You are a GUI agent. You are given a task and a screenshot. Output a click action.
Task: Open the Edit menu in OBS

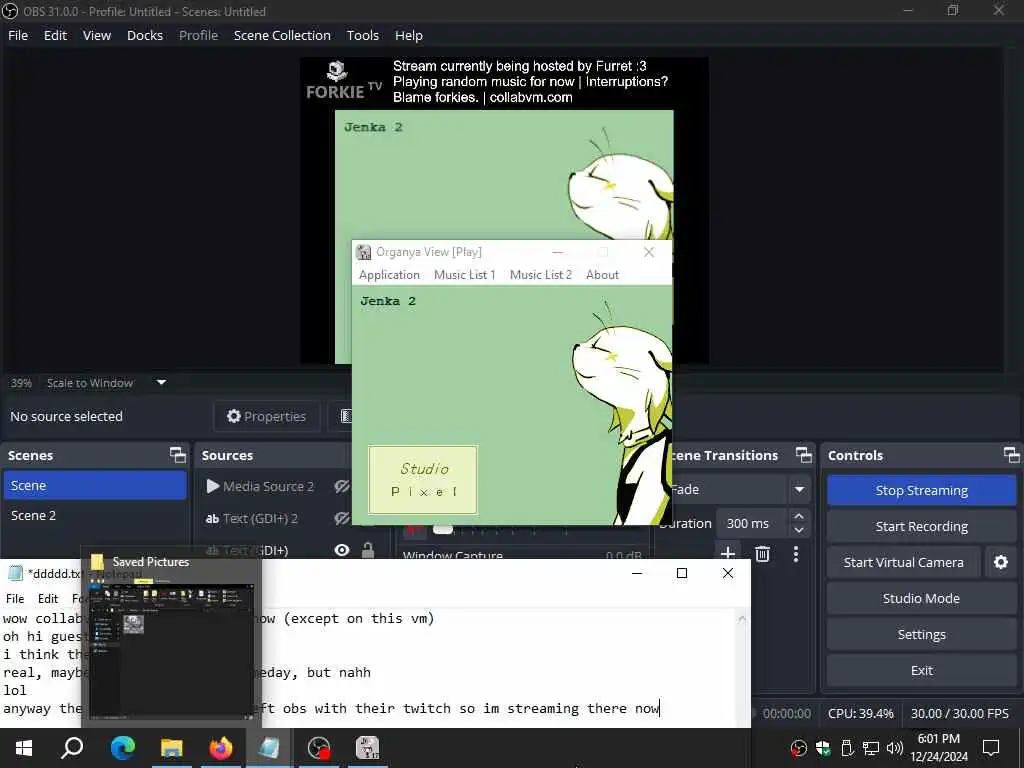[55, 35]
